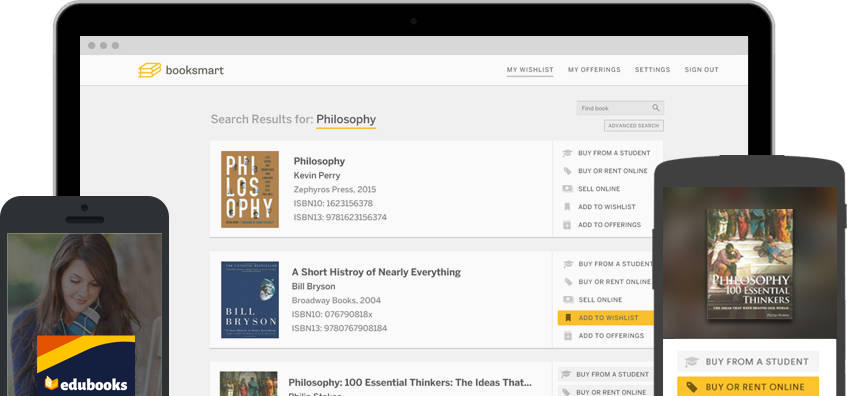
Task: Click tag icon on phone's yellow Buy or Rent button
Action: pos(691,387)
